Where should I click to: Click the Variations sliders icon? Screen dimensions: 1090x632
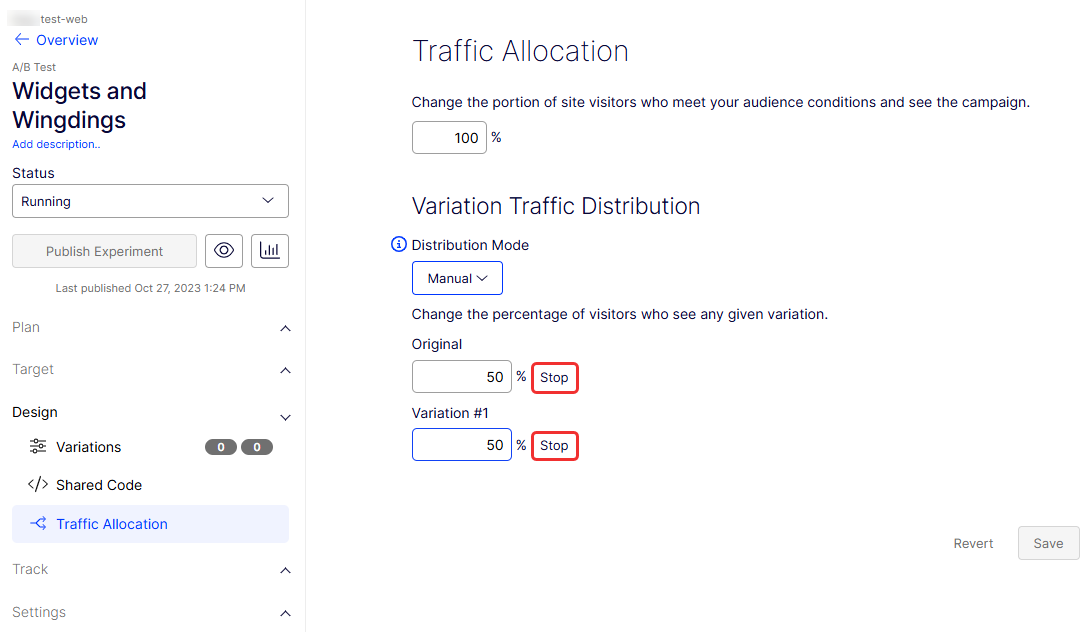(38, 447)
